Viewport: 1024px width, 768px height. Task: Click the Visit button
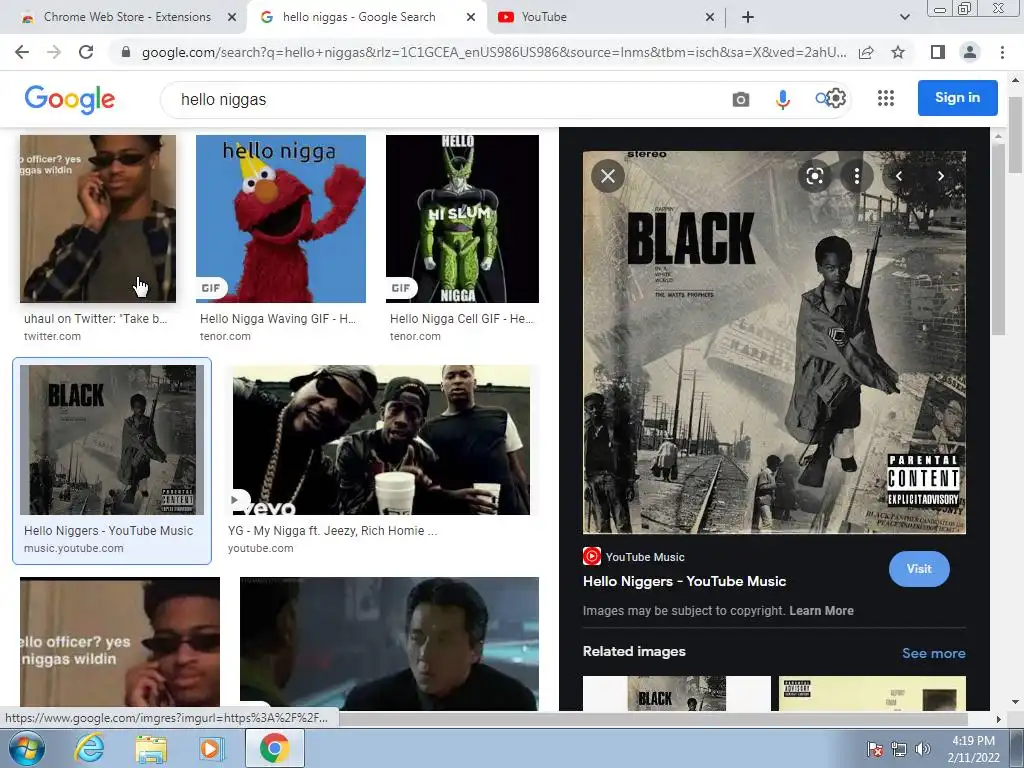(919, 569)
